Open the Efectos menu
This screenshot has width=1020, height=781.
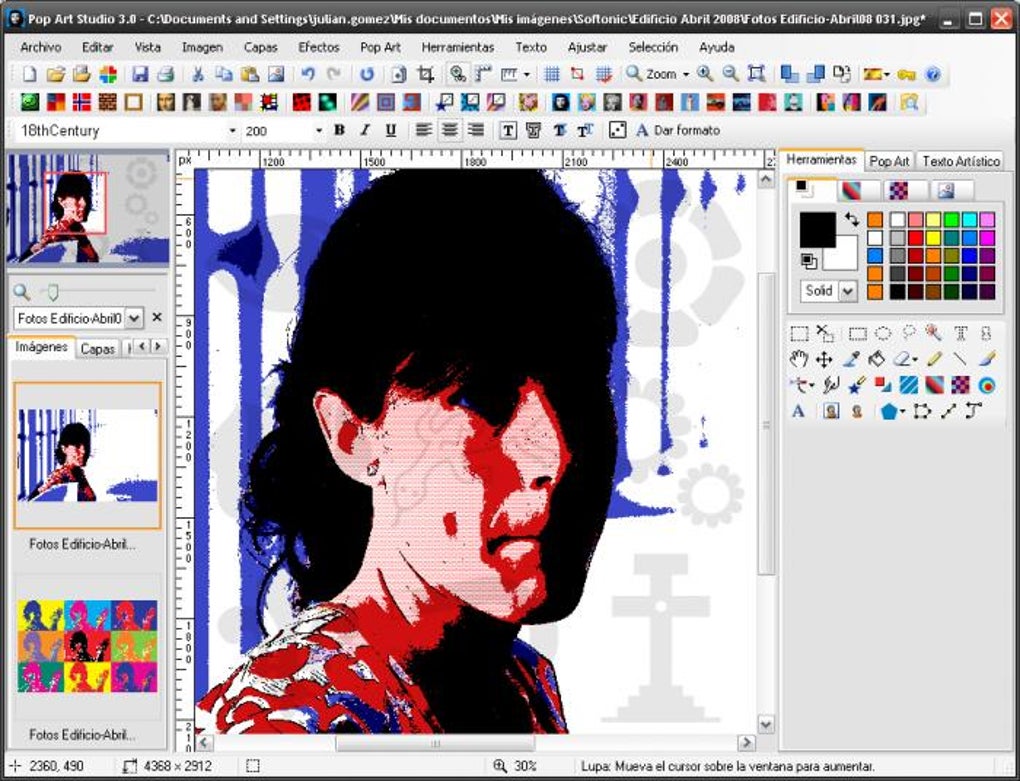[319, 47]
